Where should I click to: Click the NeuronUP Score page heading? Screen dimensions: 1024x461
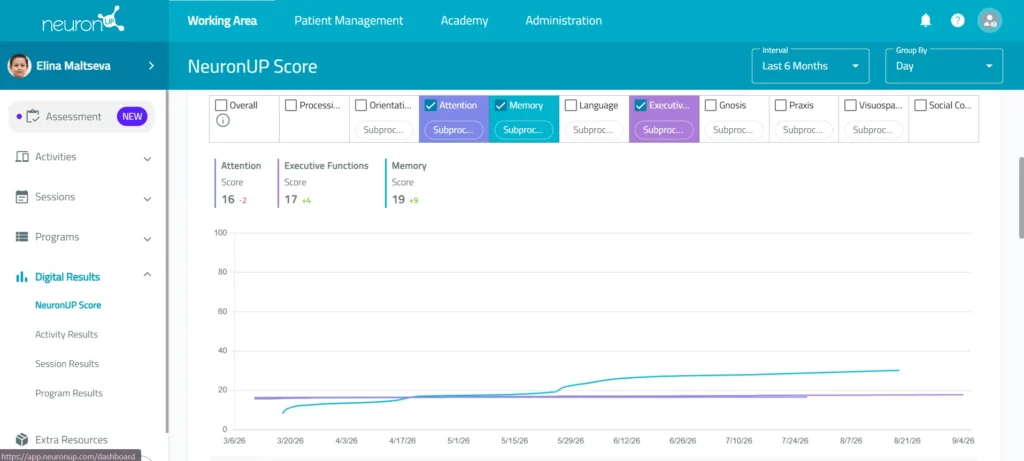pos(252,66)
